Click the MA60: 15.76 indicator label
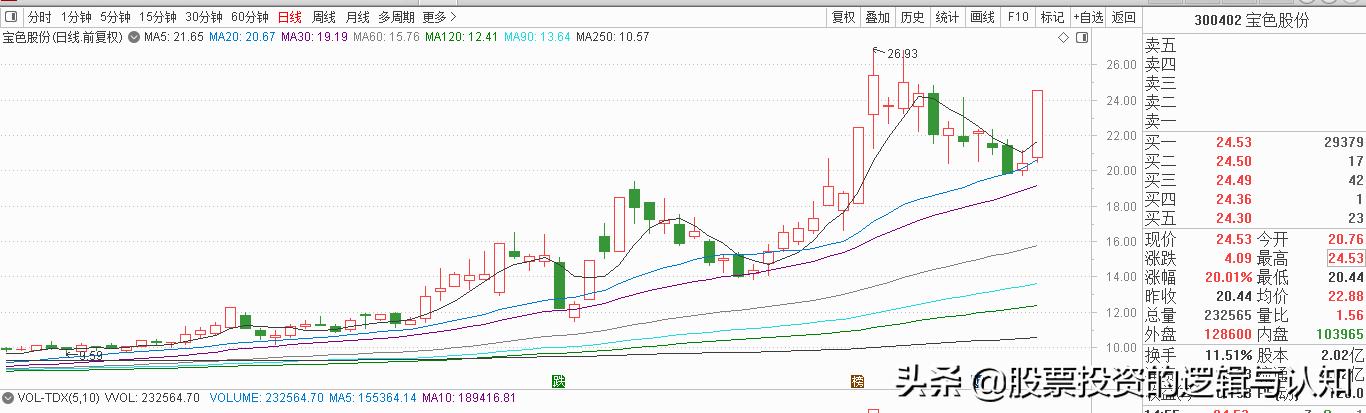Viewport: 1366px width, 413px height. [x=386, y=37]
